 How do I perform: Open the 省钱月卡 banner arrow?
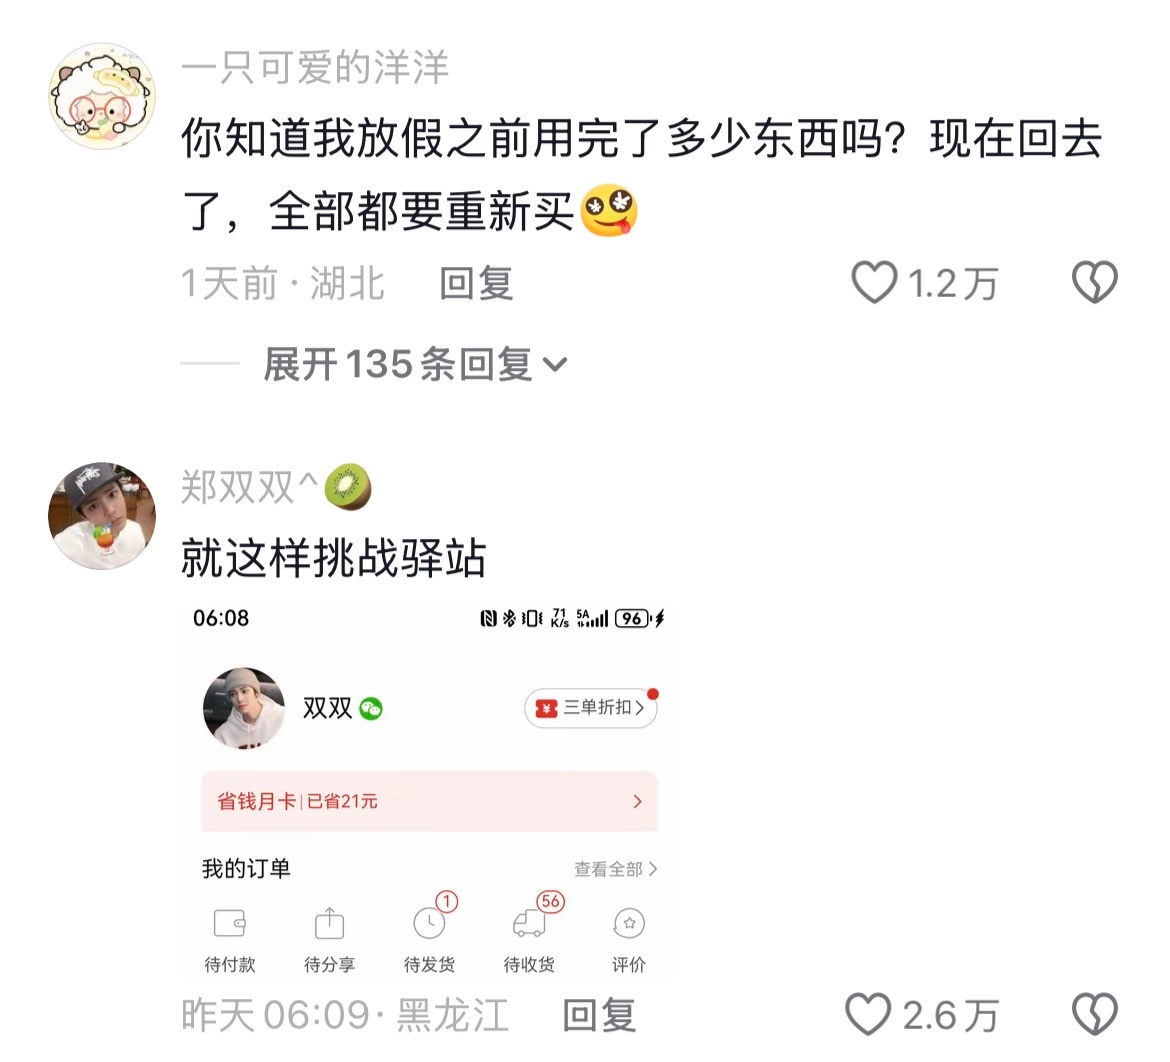(637, 802)
